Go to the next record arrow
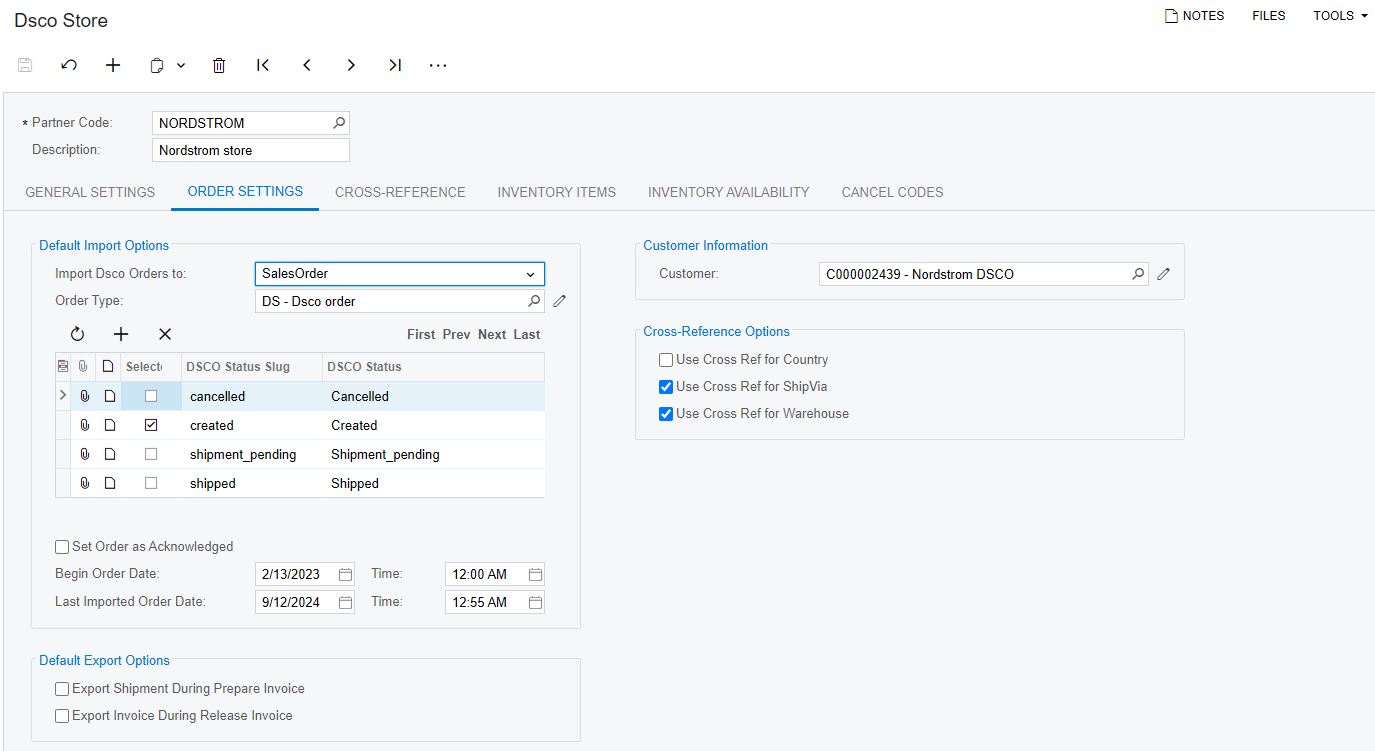The image size is (1375, 751). 351,65
